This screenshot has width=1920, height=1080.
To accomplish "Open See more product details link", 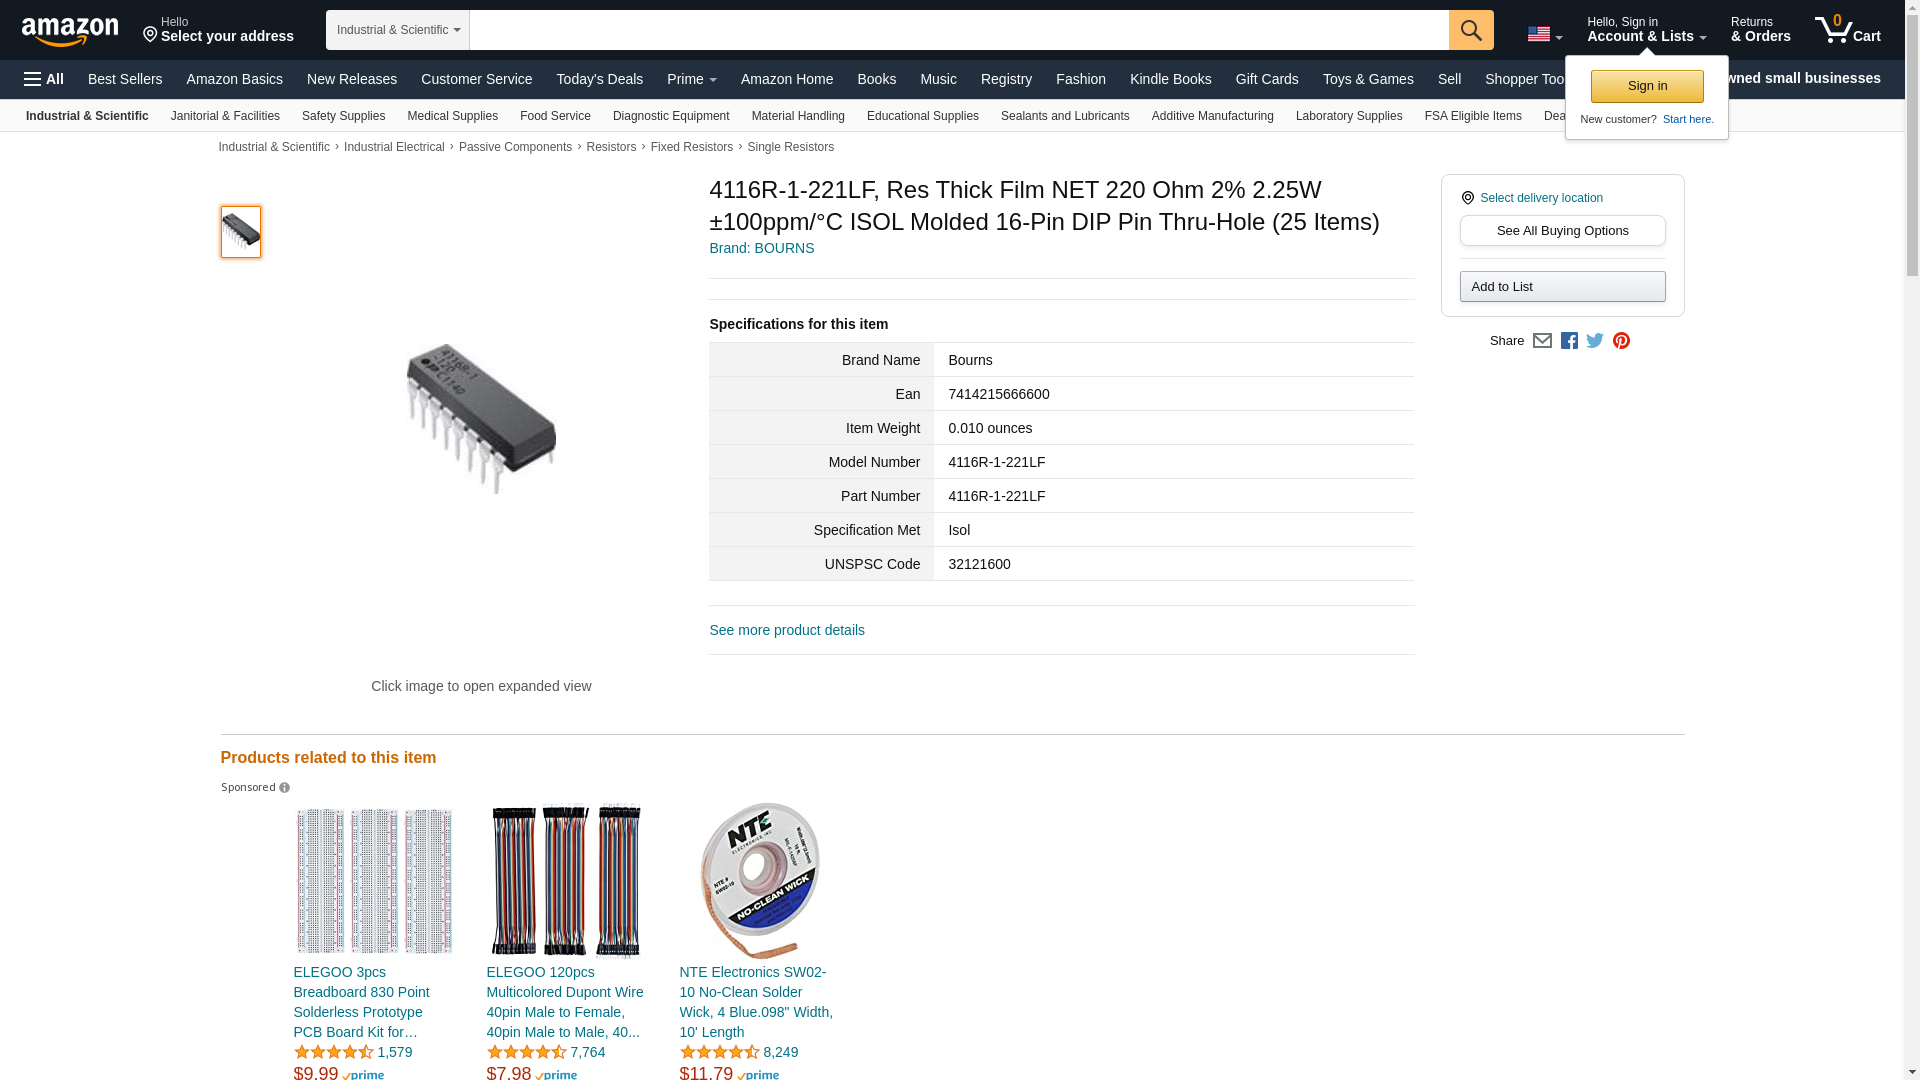I will (x=787, y=630).
